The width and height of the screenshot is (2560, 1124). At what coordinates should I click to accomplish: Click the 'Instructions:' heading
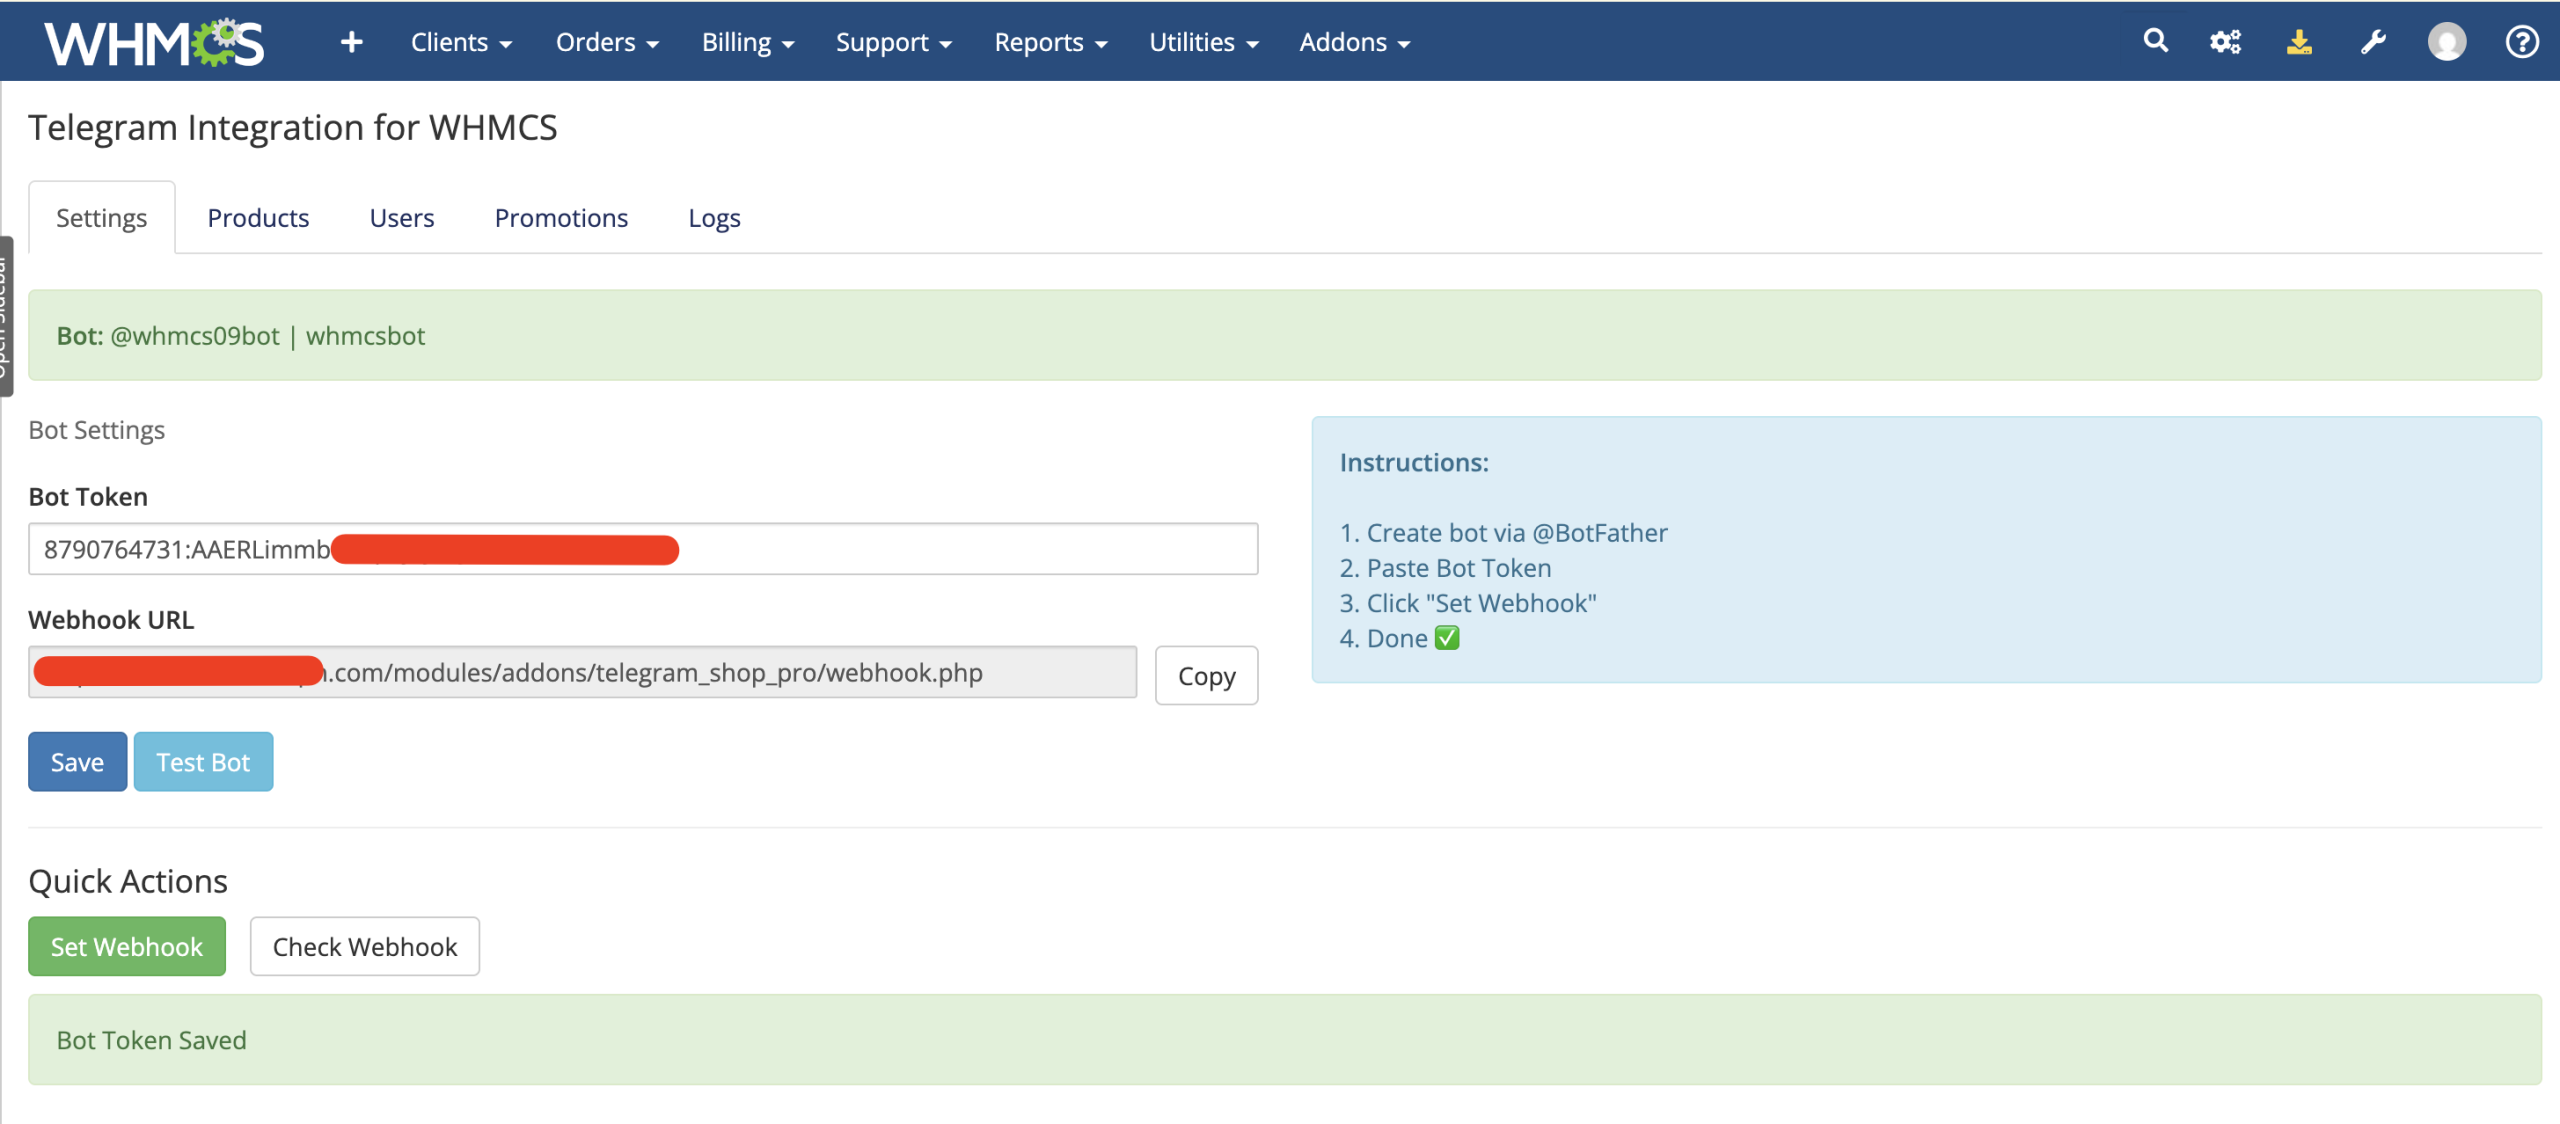[1414, 463]
